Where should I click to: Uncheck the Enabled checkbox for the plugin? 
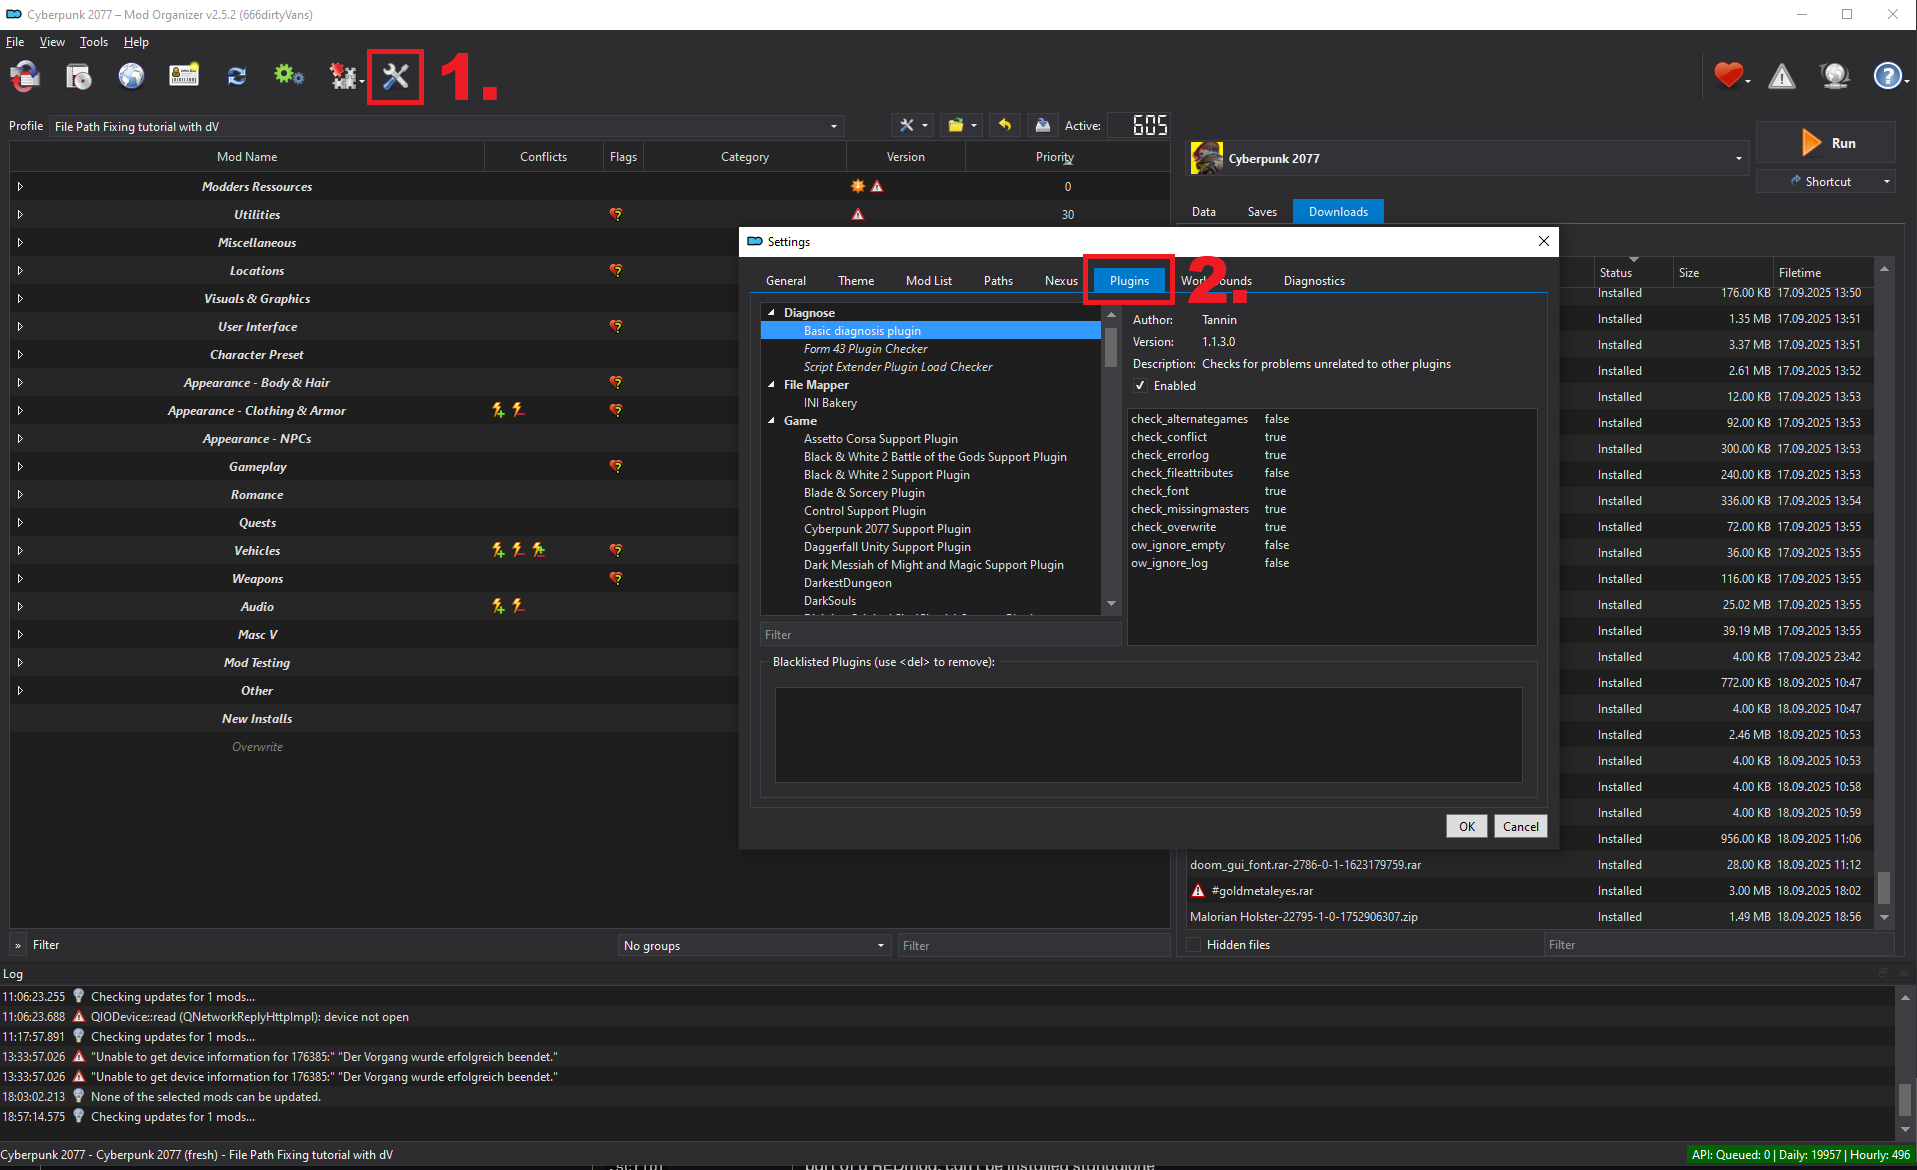[1140, 386]
